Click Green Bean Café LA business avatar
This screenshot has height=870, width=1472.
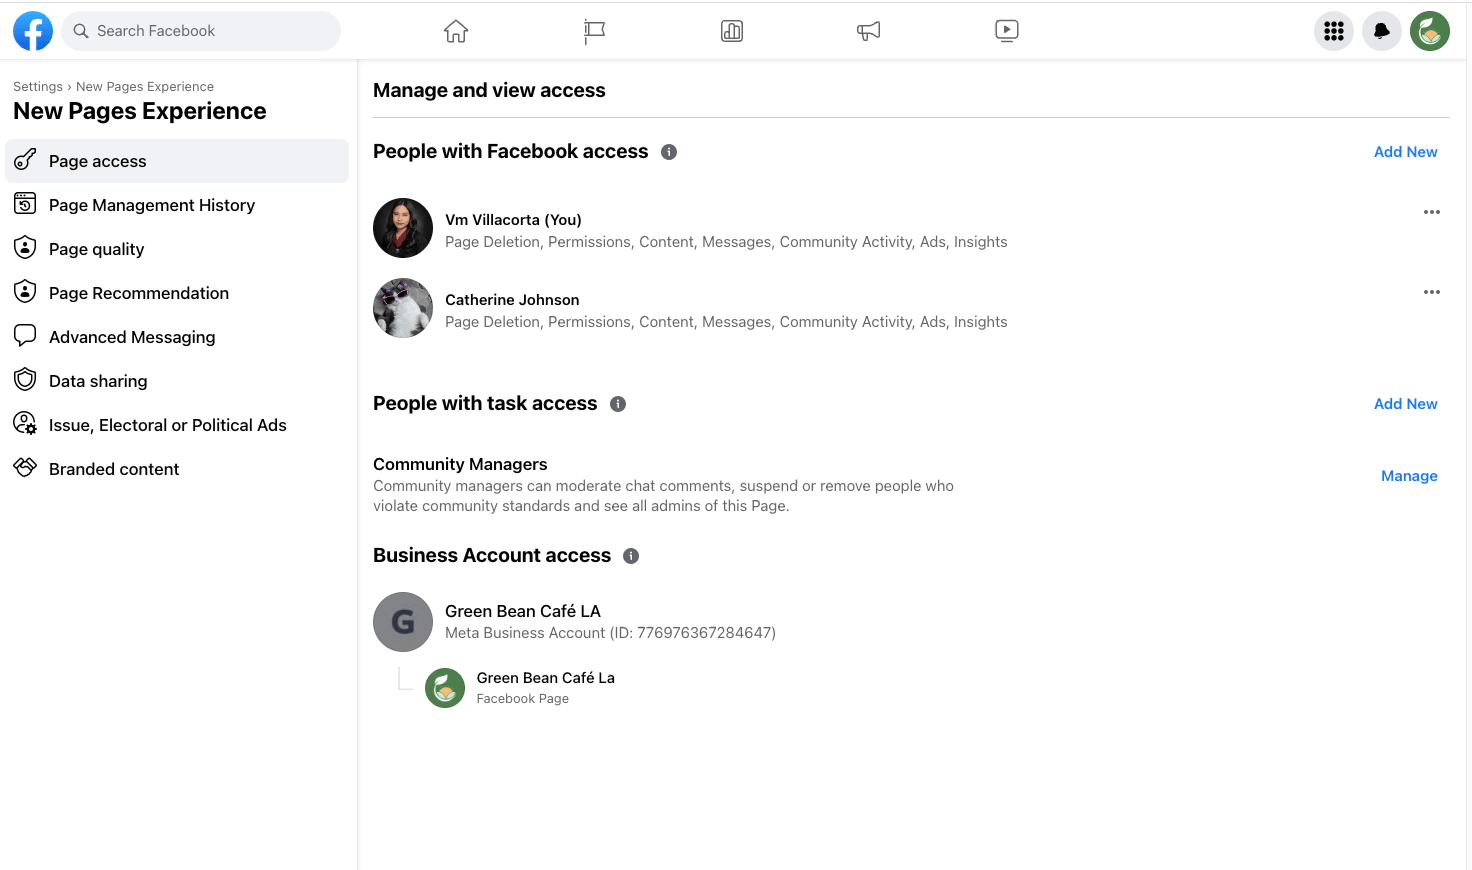pos(403,622)
